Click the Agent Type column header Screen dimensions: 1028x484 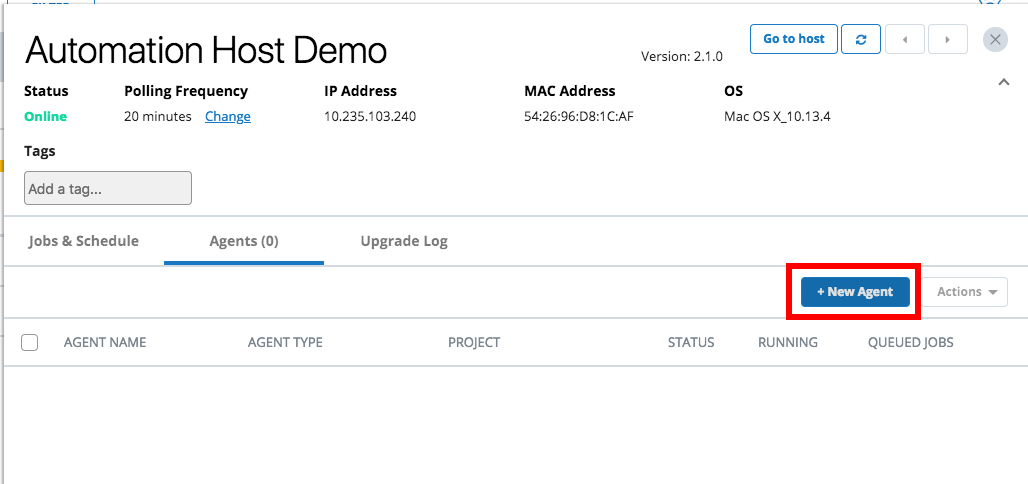pyautogui.click(x=285, y=343)
